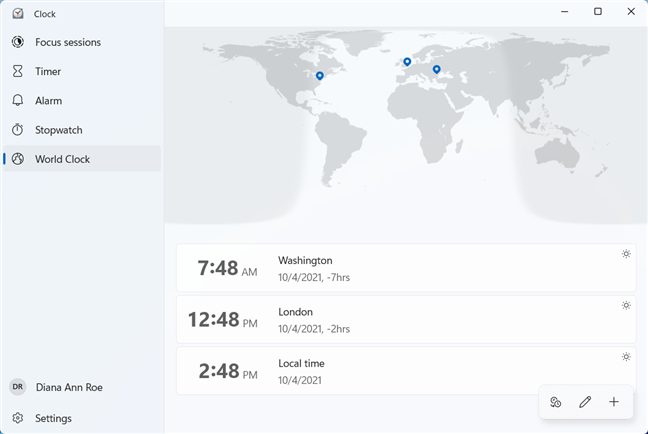Switch to the Timer page

coord(48,71)
